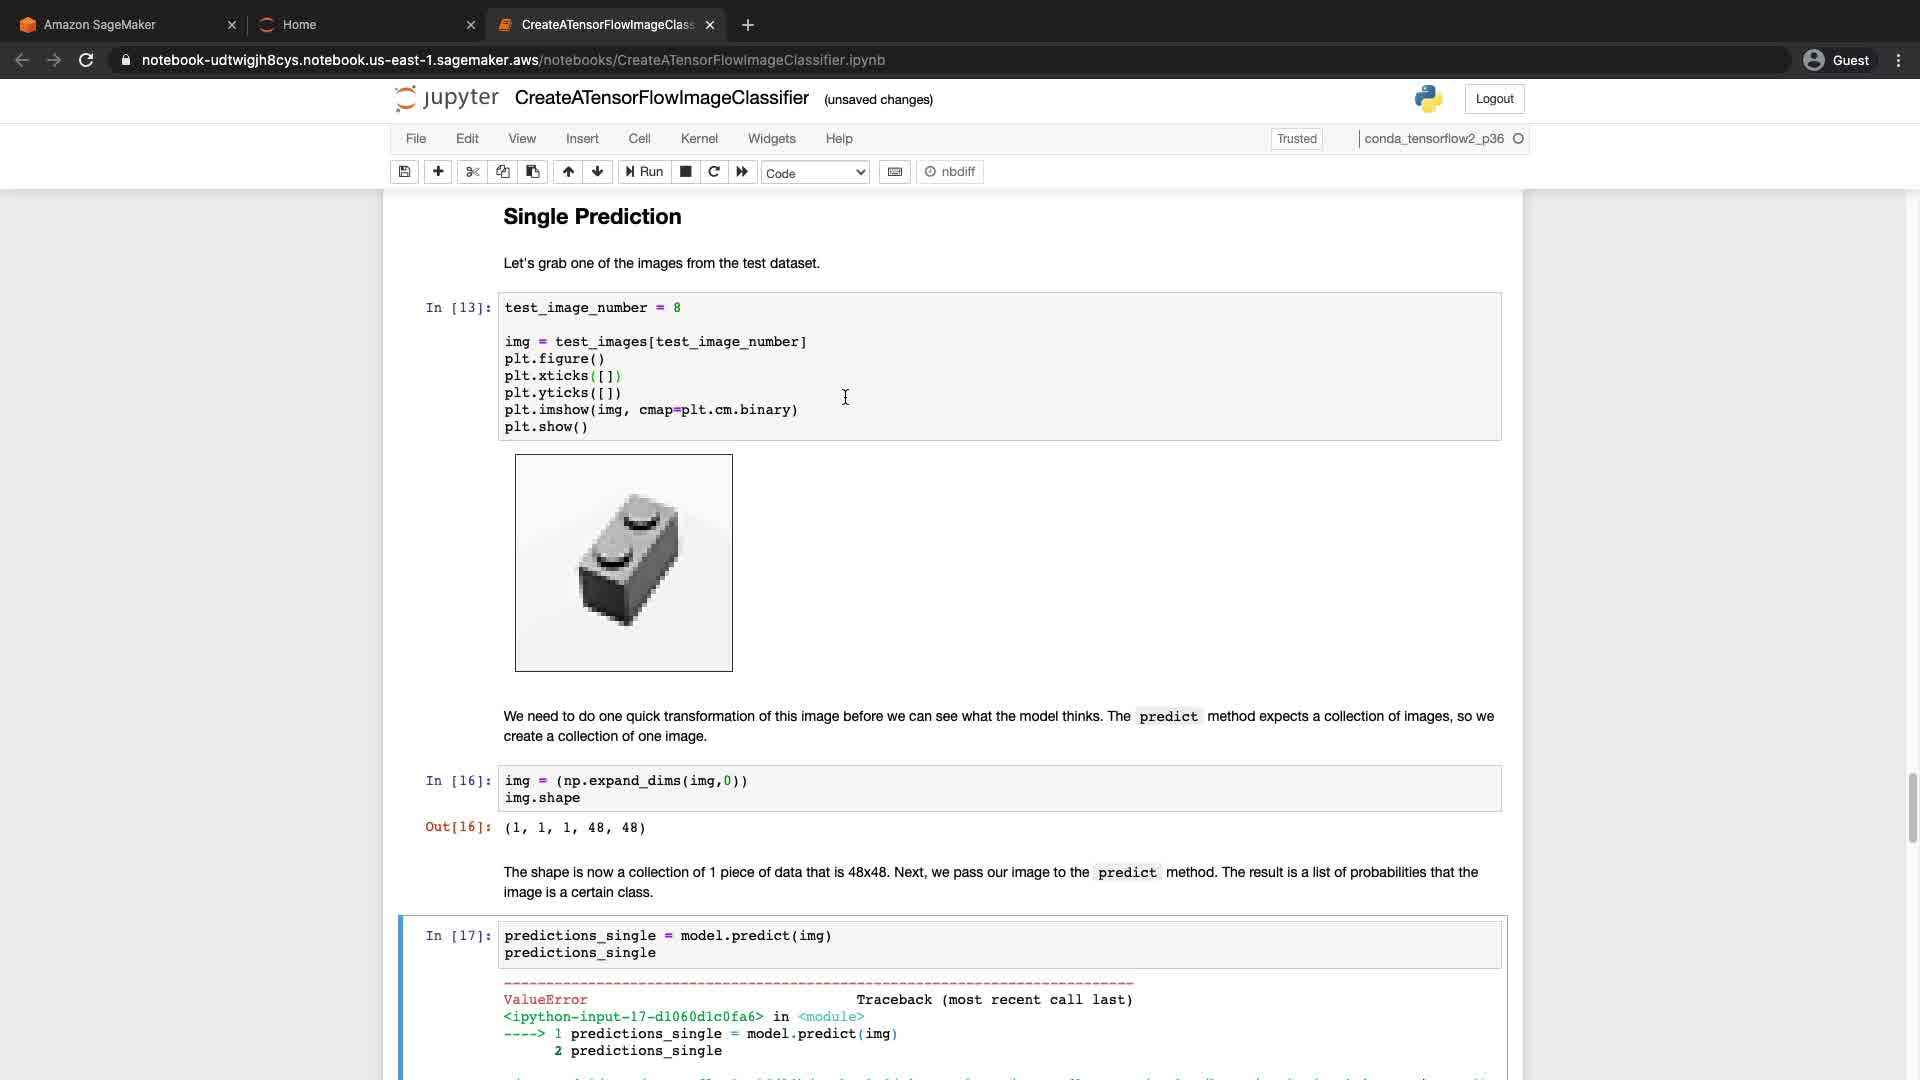The height and width of the screenshot is (1080, 1920).
Task: Move selected cell down arrow
Action: (598, 172)
